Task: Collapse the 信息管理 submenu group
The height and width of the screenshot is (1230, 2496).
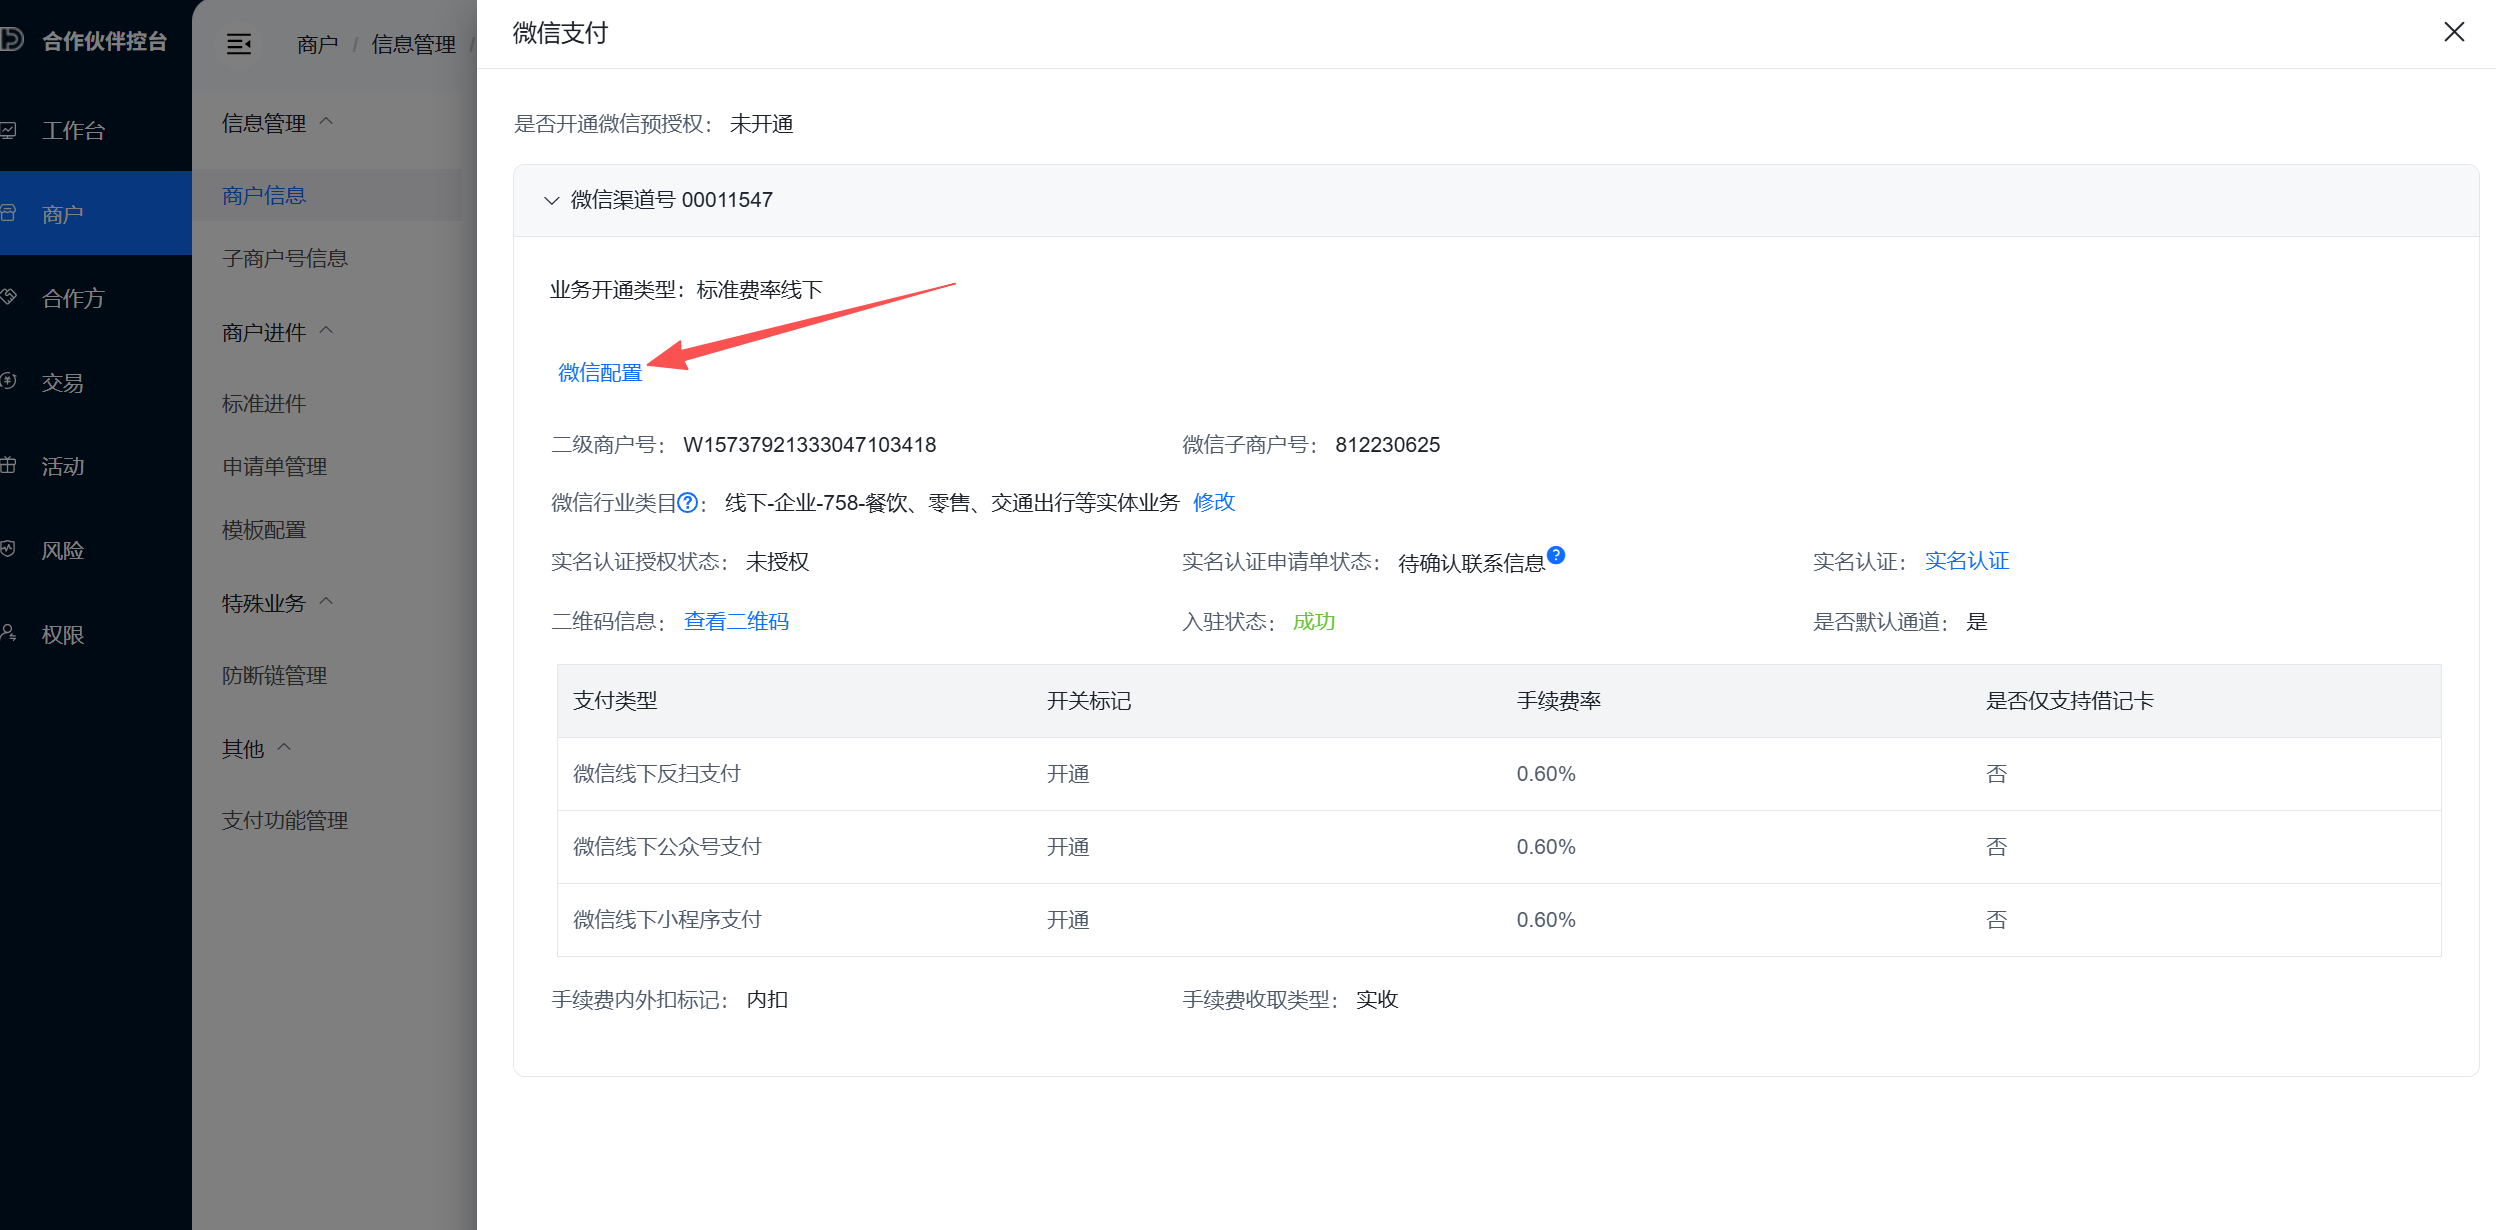Action: (326, 122)
